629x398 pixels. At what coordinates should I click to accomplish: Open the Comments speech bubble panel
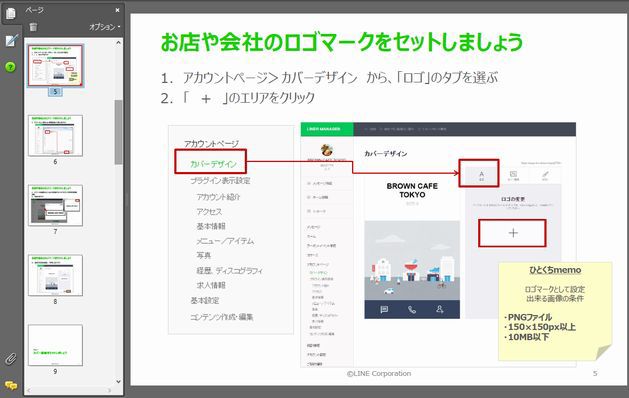point(11,386)
